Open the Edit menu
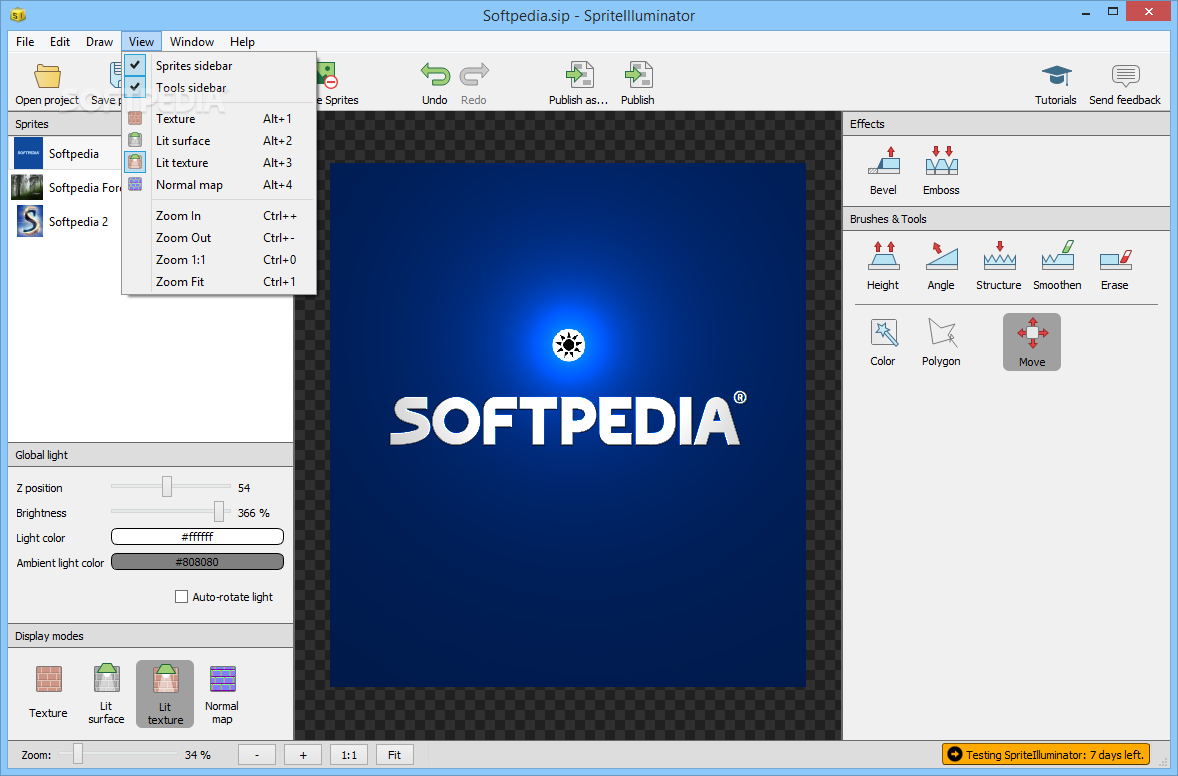1178x776 pixels. 60,41
